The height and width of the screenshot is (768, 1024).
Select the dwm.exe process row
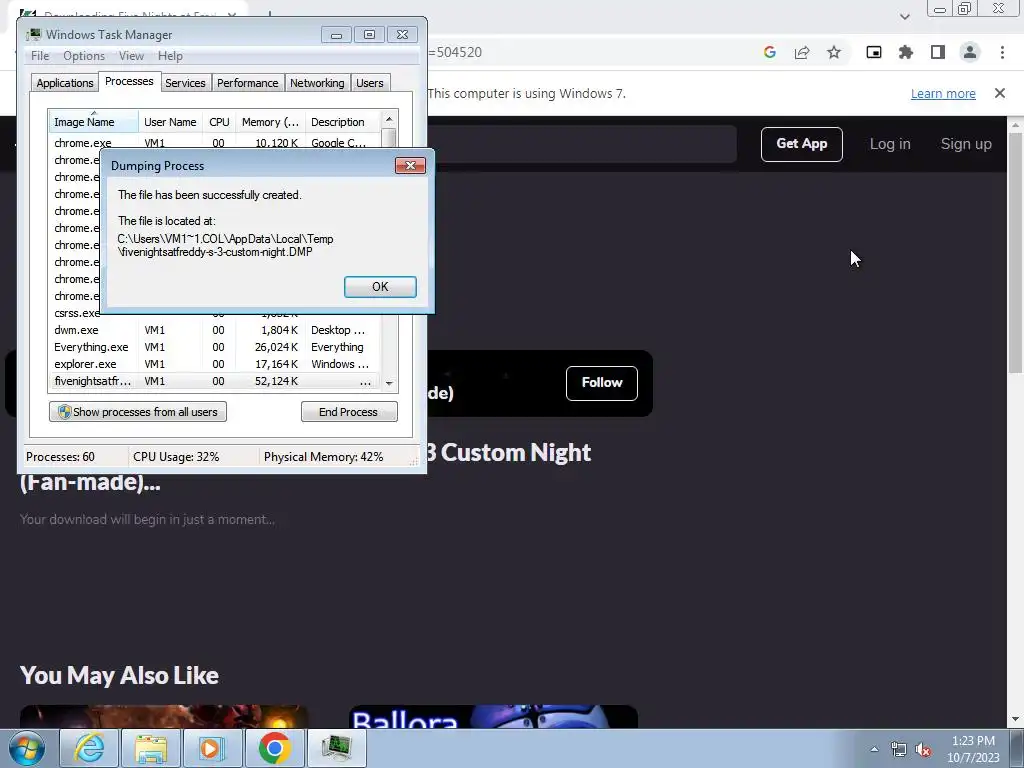click(x=214, y=330)
